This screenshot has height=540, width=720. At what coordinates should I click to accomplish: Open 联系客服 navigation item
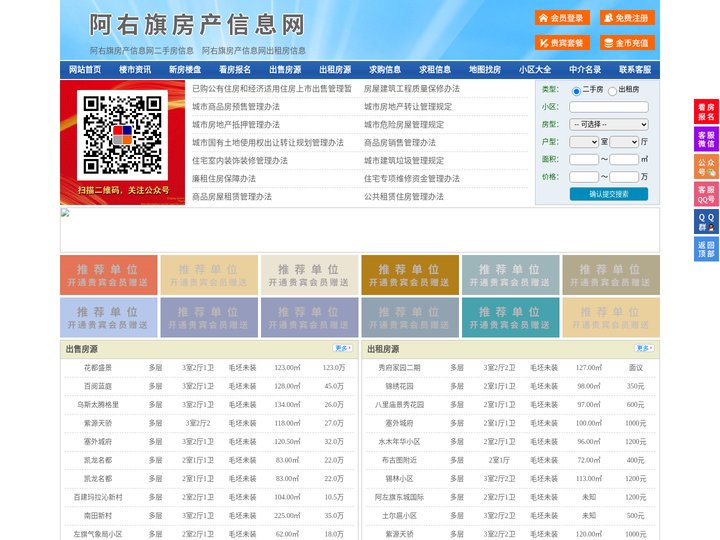coord(636,70)
